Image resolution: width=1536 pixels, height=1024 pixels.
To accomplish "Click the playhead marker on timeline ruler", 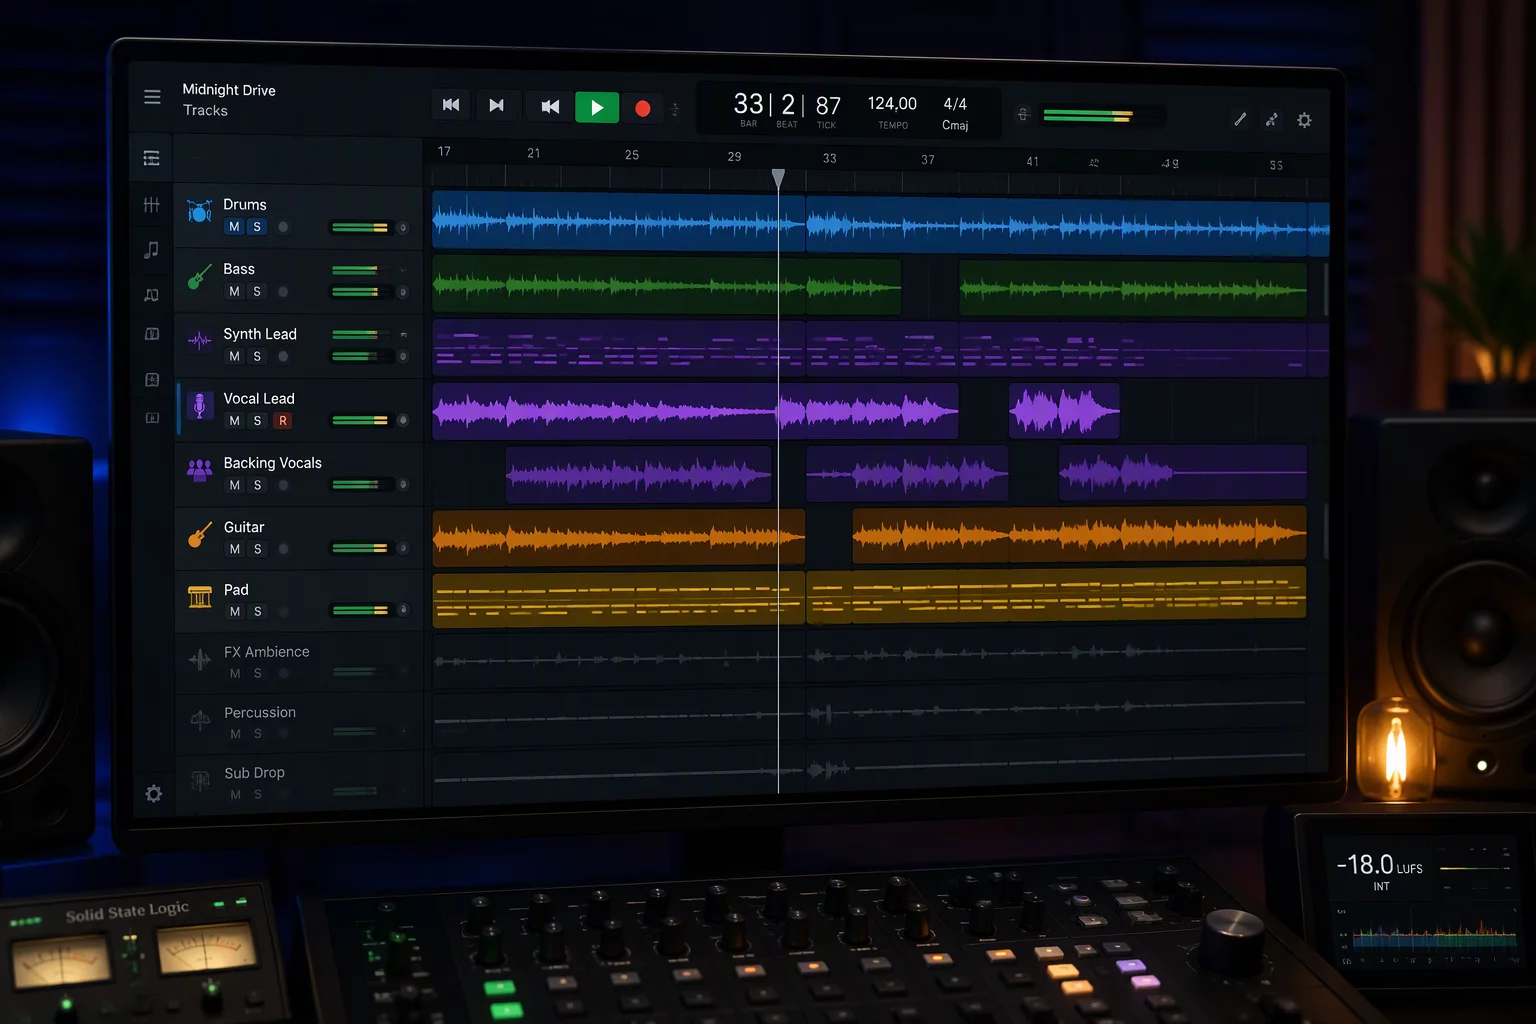I will (778, 179).
